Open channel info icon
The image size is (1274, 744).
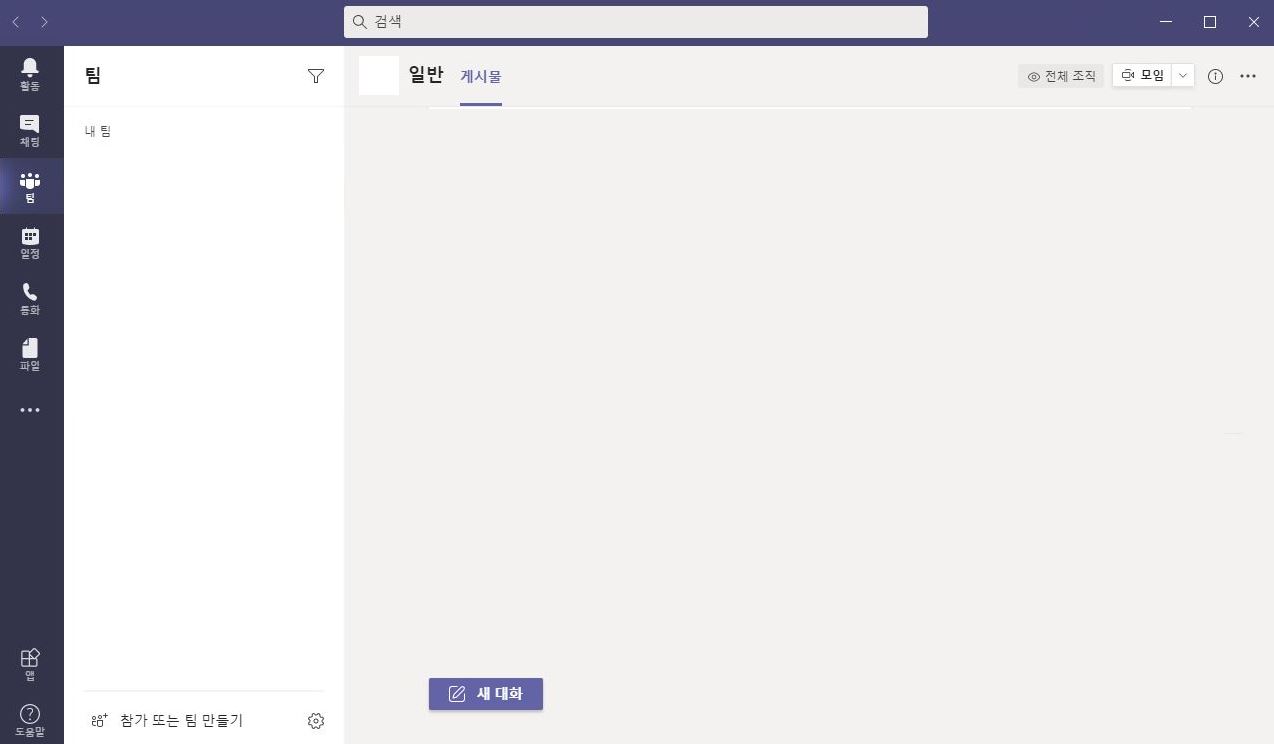pos(1216,76)
